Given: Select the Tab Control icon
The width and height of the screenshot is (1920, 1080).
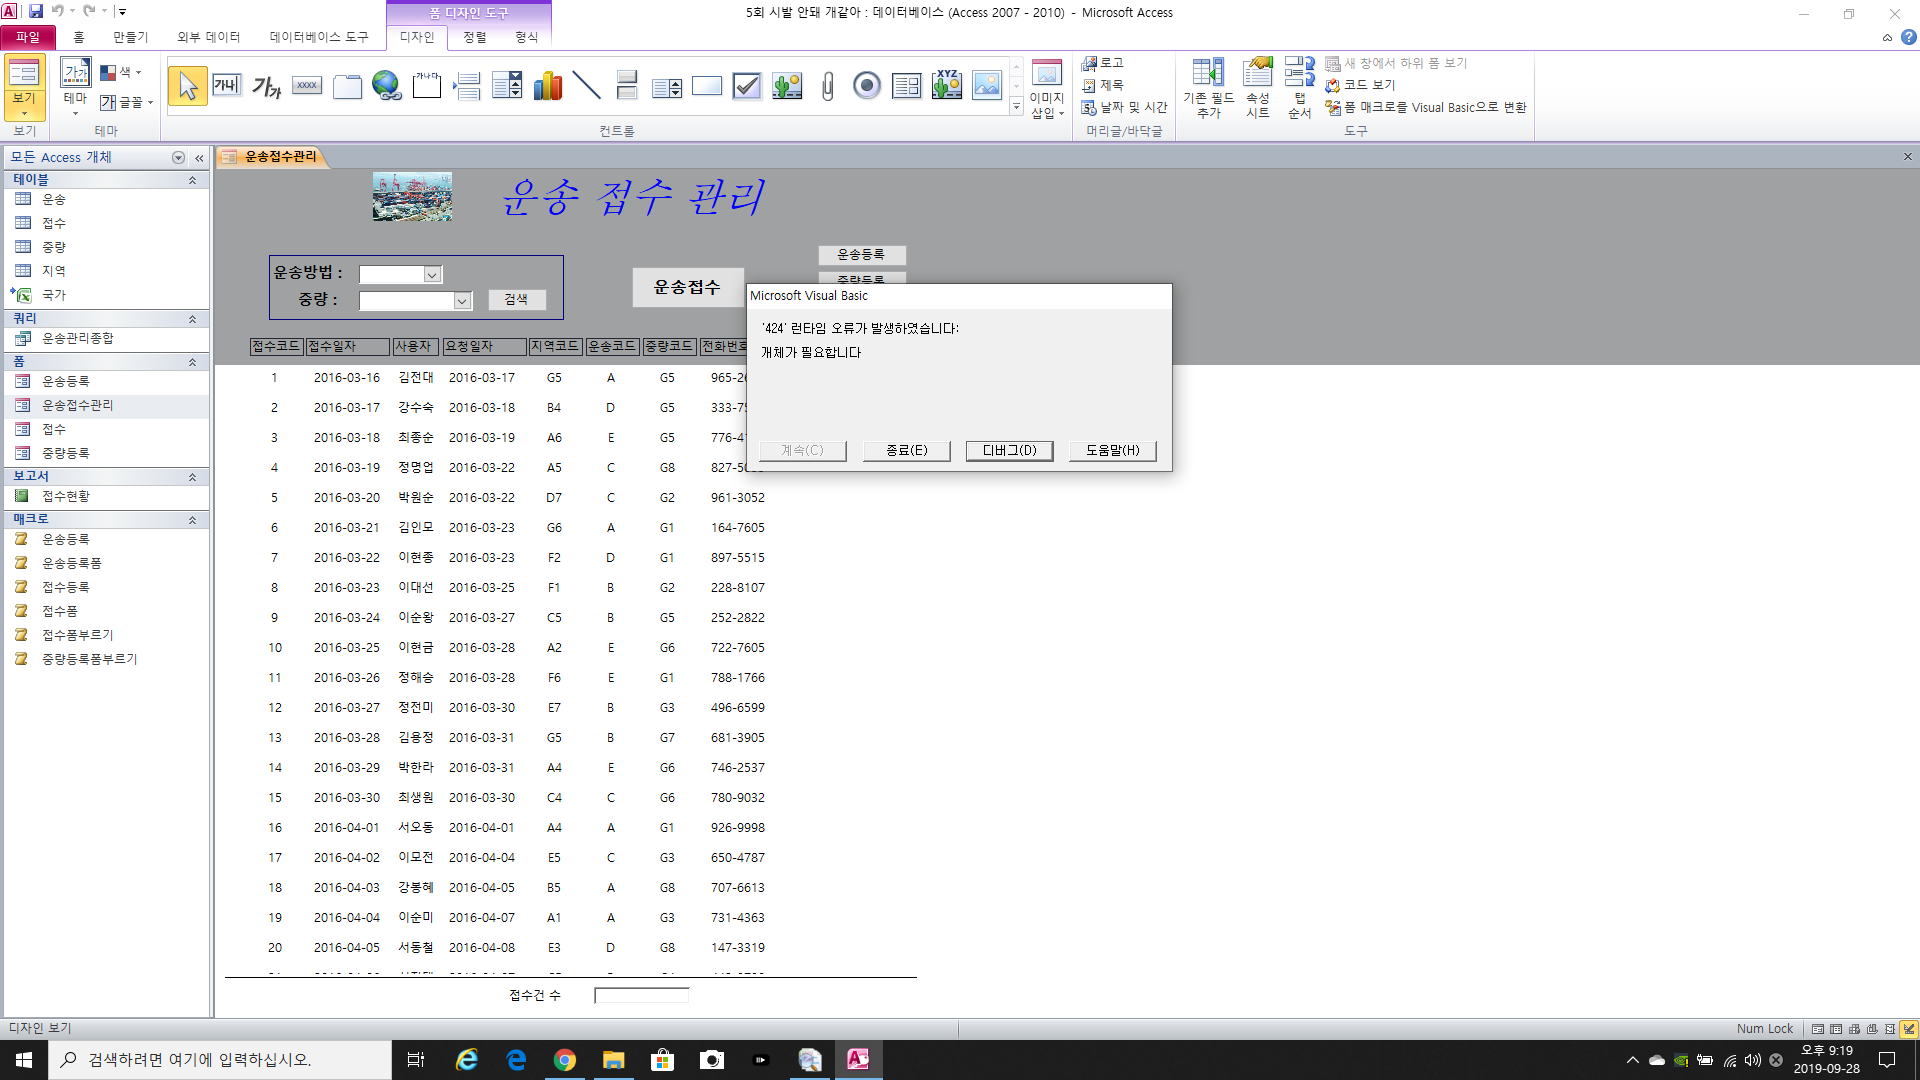Looking at the screenshot, I should 347,86.
